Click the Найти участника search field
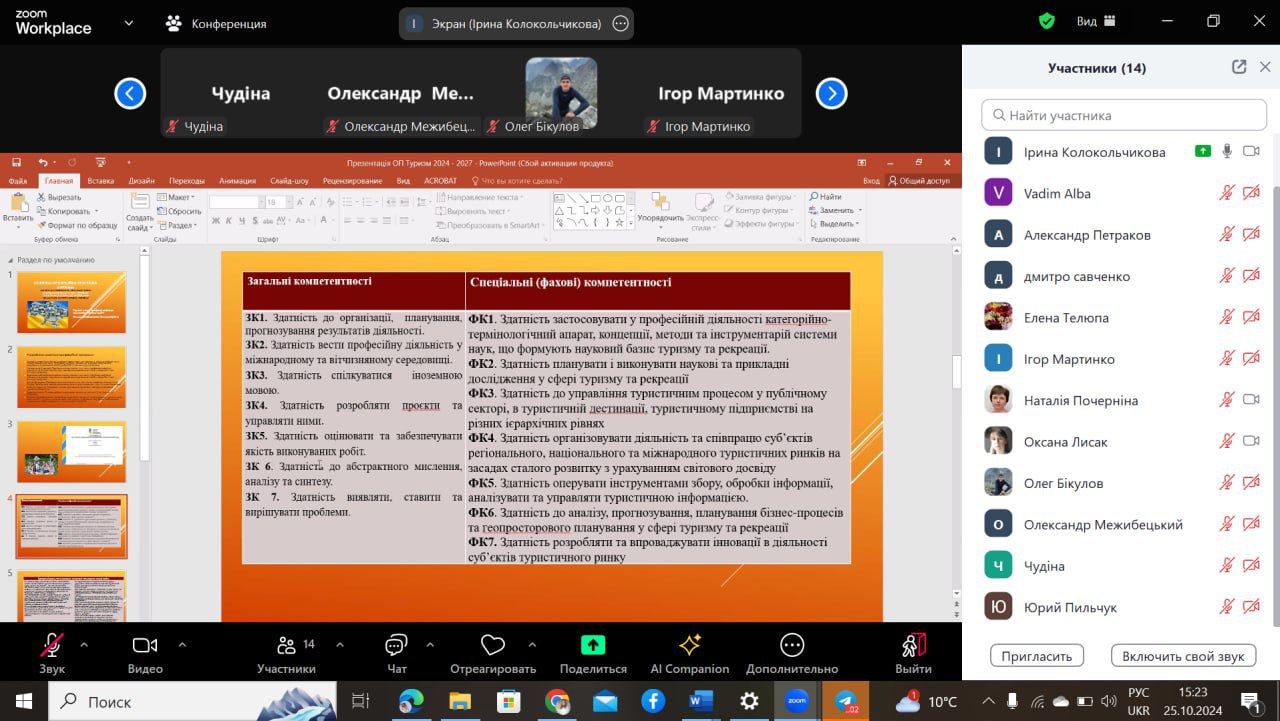Screen dimensions: 1280x721 [x=1124, y=115]
